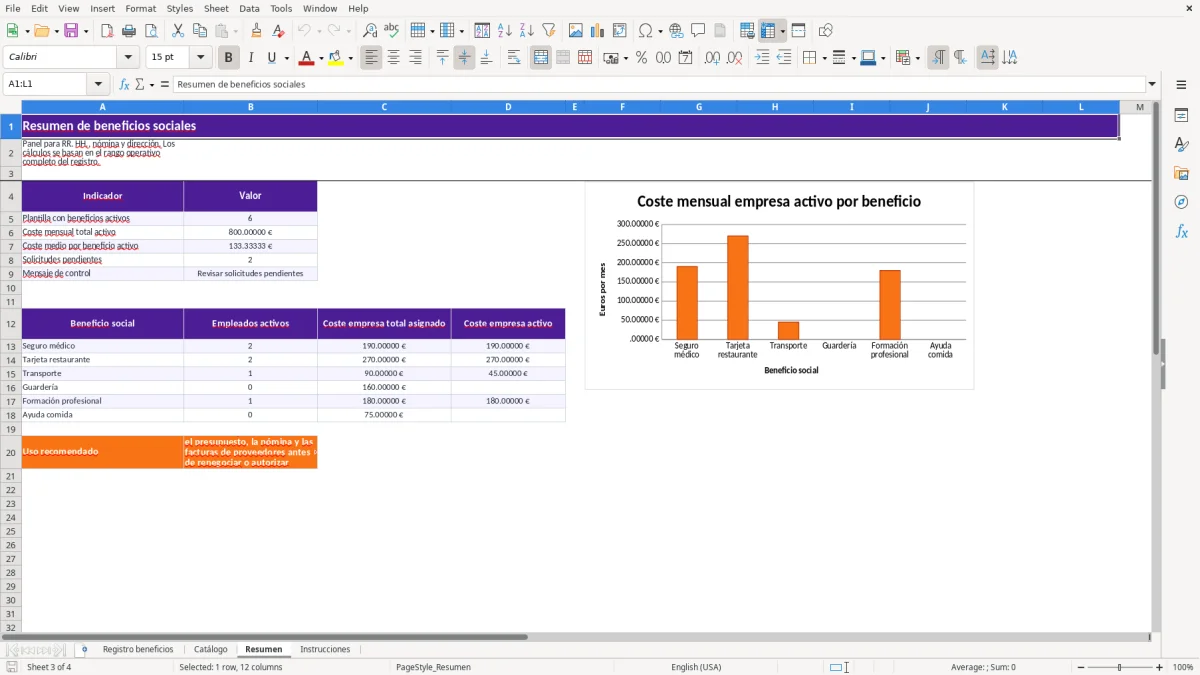
Task: Open the Font Name dropdown
Action: (128, 58)
